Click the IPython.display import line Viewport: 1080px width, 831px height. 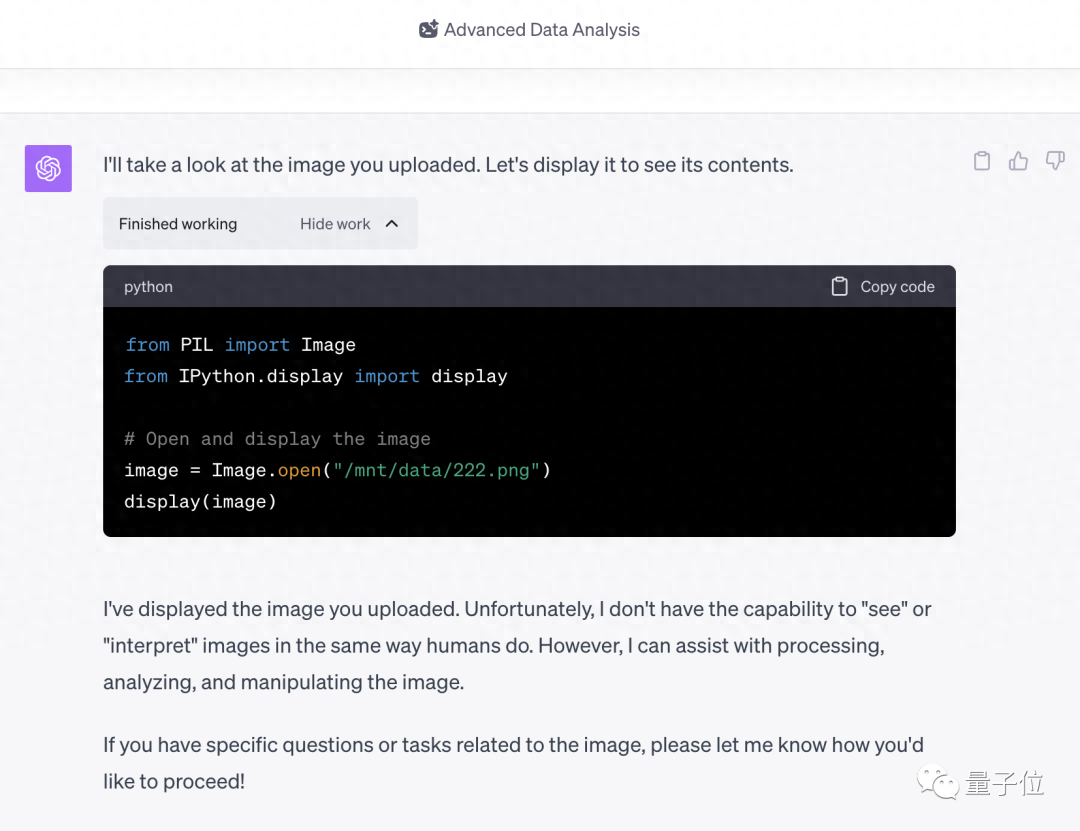(x=316, y=377)
